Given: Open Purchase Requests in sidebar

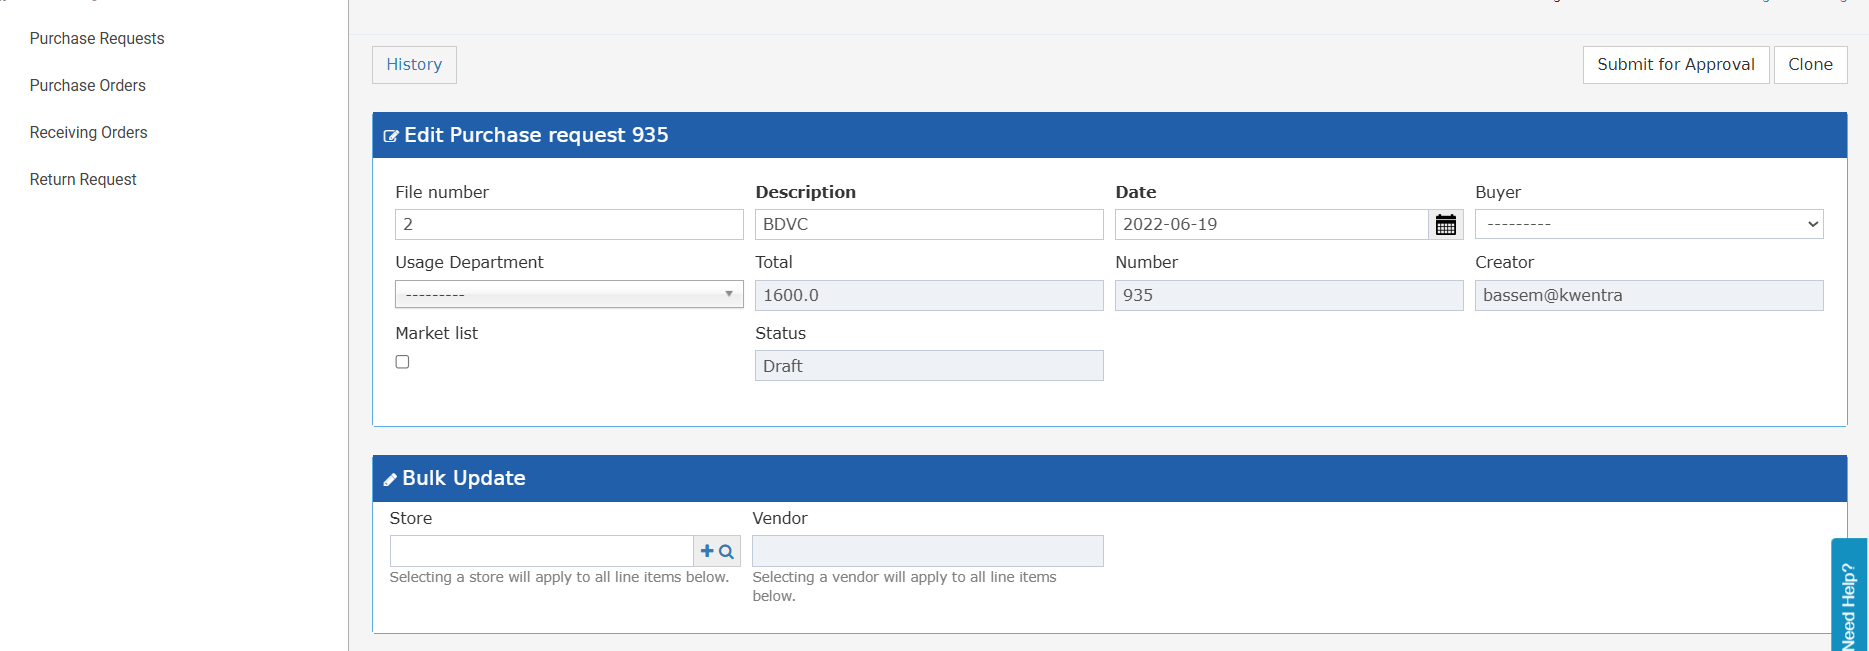Looking at the screenshot, I should click(97, 39).
